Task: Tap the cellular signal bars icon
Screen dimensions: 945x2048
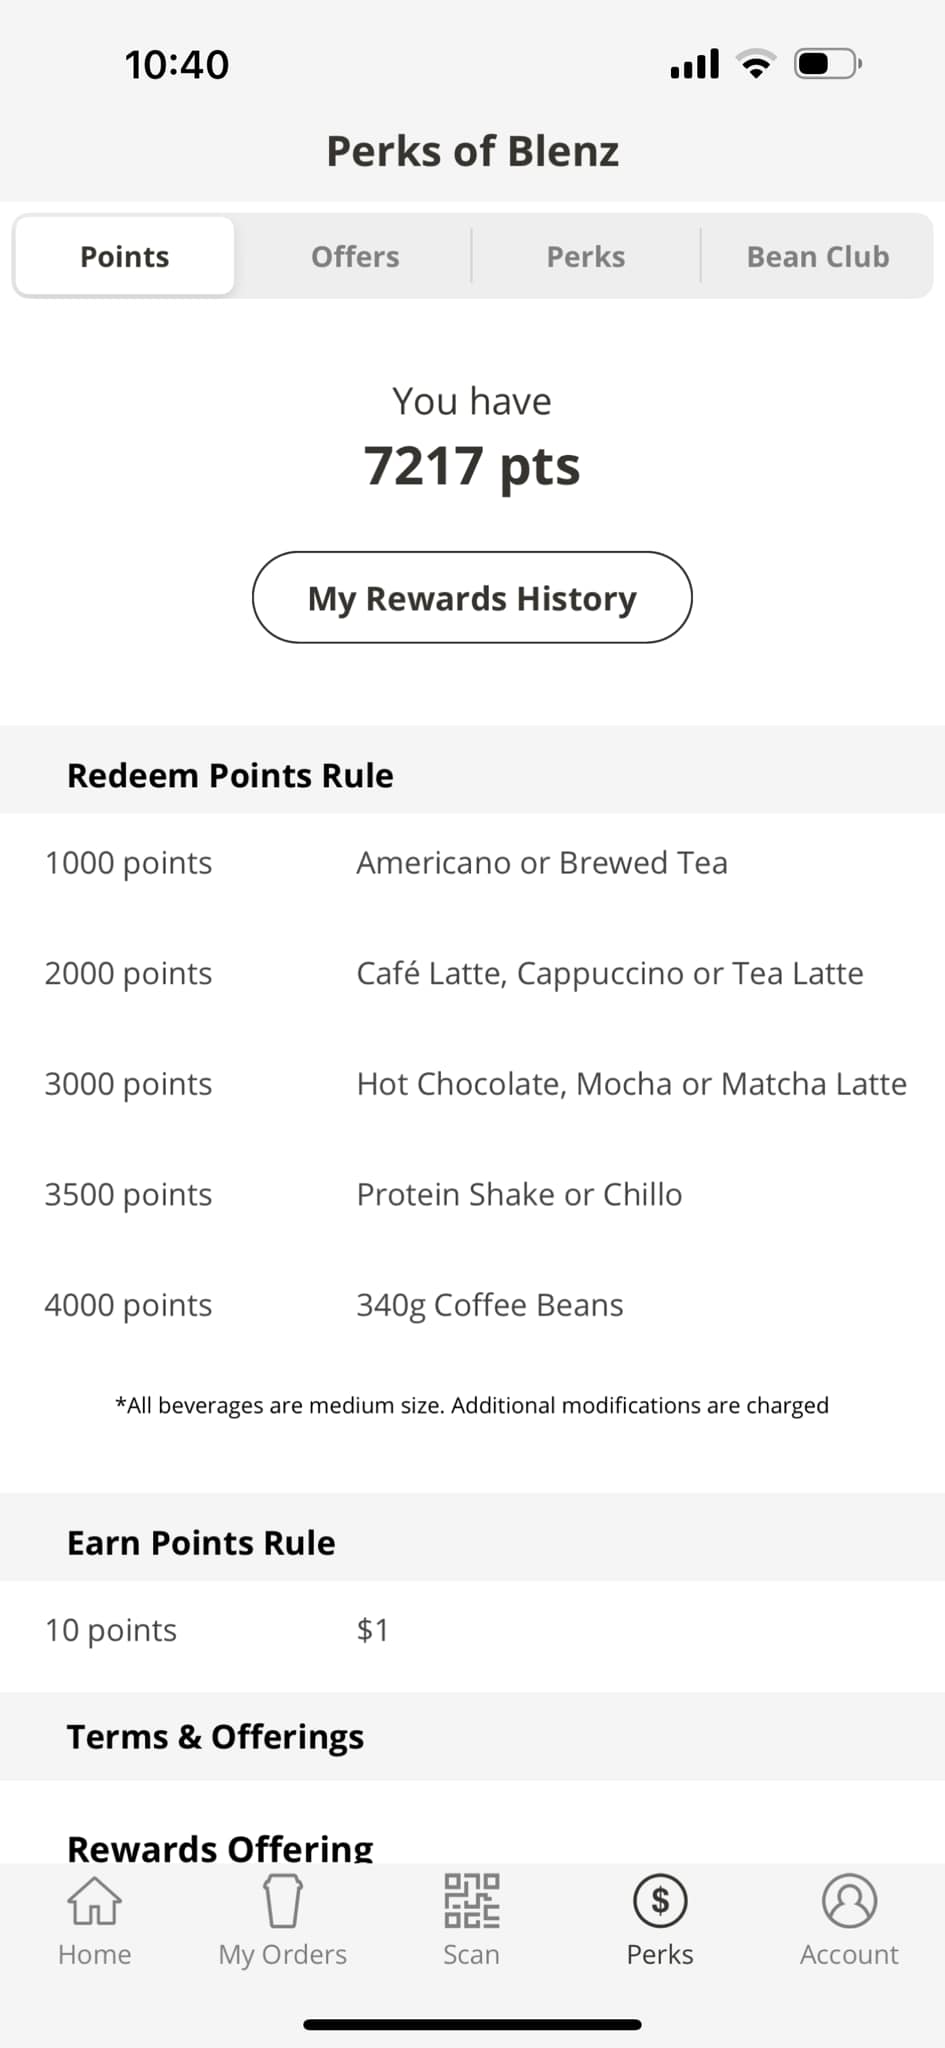Action: click(695, 64)
